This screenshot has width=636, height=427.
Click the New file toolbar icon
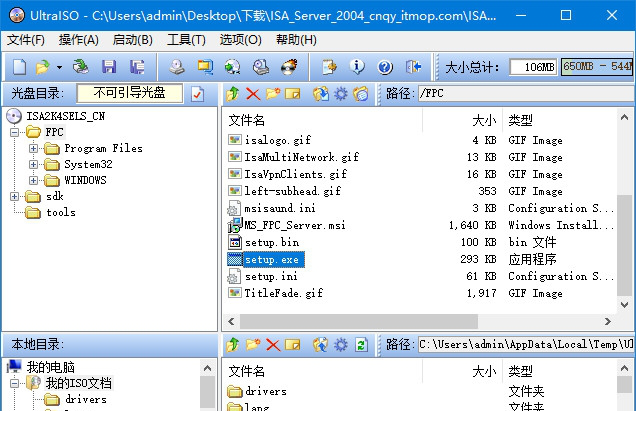[x=19, y=67]
